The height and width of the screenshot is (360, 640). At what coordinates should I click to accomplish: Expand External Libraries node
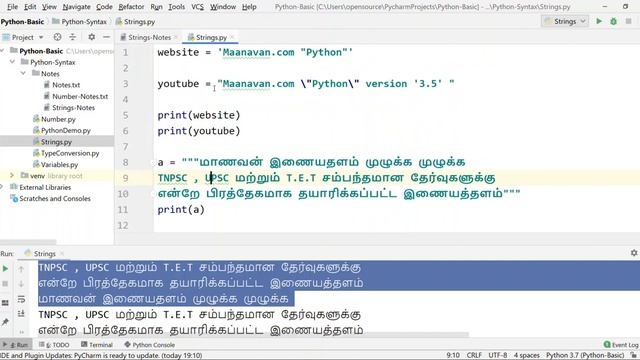(x=2, y=187)
